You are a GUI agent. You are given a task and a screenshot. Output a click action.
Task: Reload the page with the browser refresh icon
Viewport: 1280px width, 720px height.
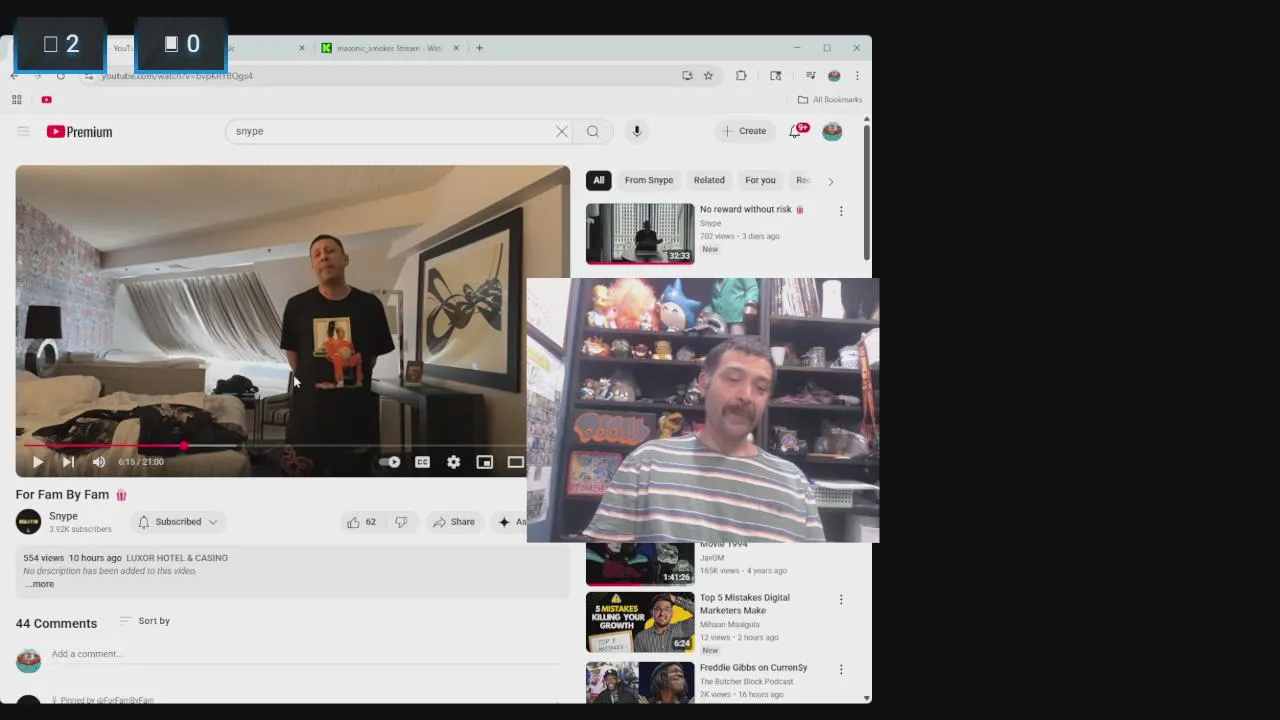[x=61, y=76]
